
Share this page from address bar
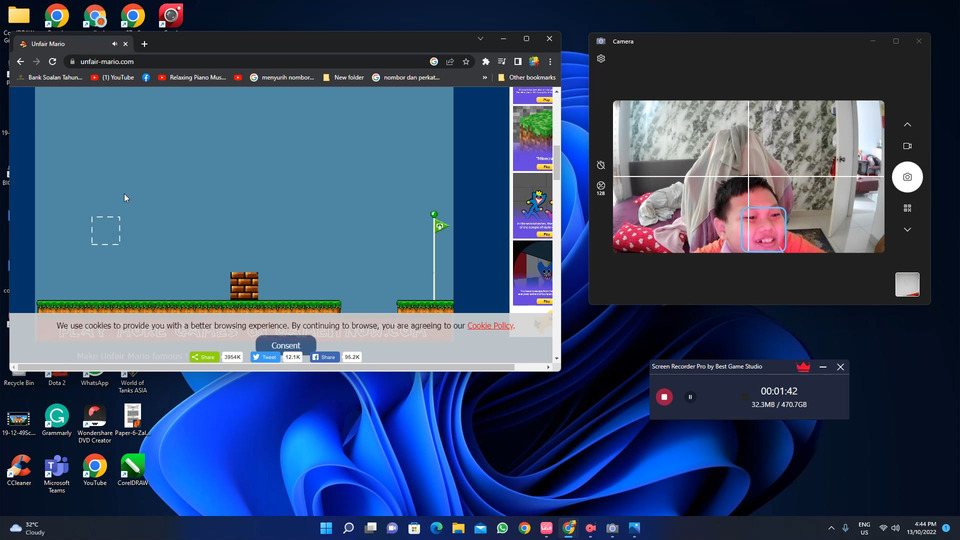[450, 61]
